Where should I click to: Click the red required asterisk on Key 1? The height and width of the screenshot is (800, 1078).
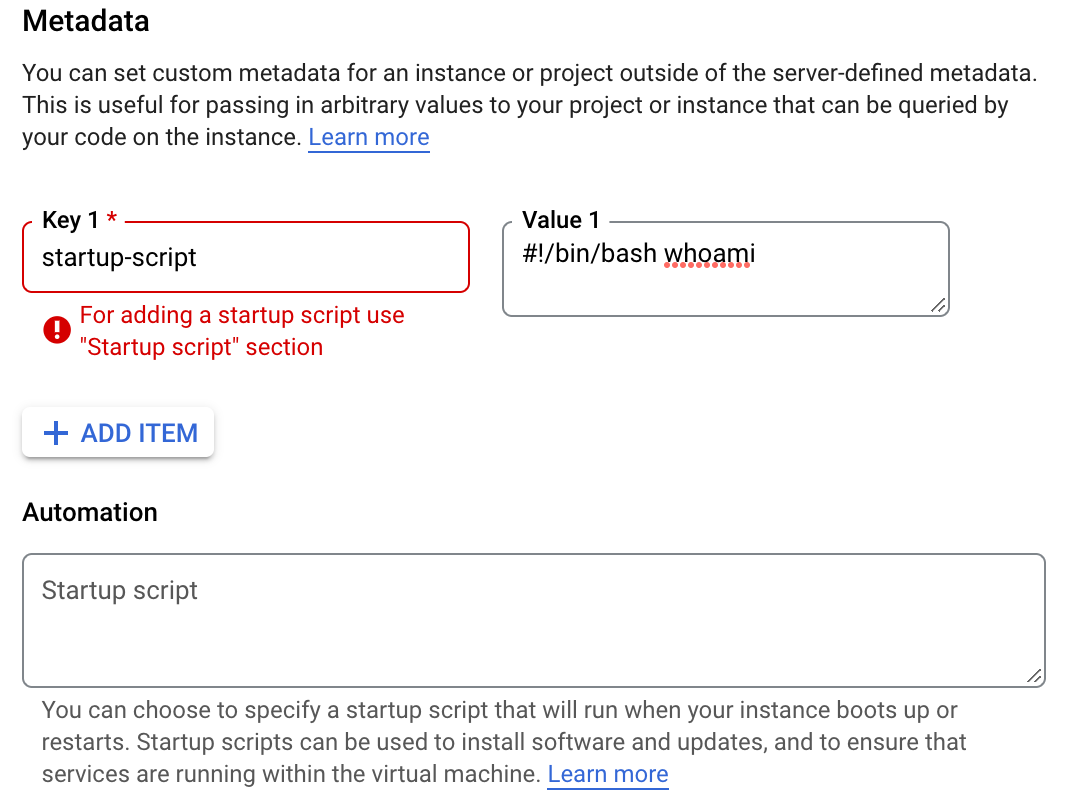[112, 219]
